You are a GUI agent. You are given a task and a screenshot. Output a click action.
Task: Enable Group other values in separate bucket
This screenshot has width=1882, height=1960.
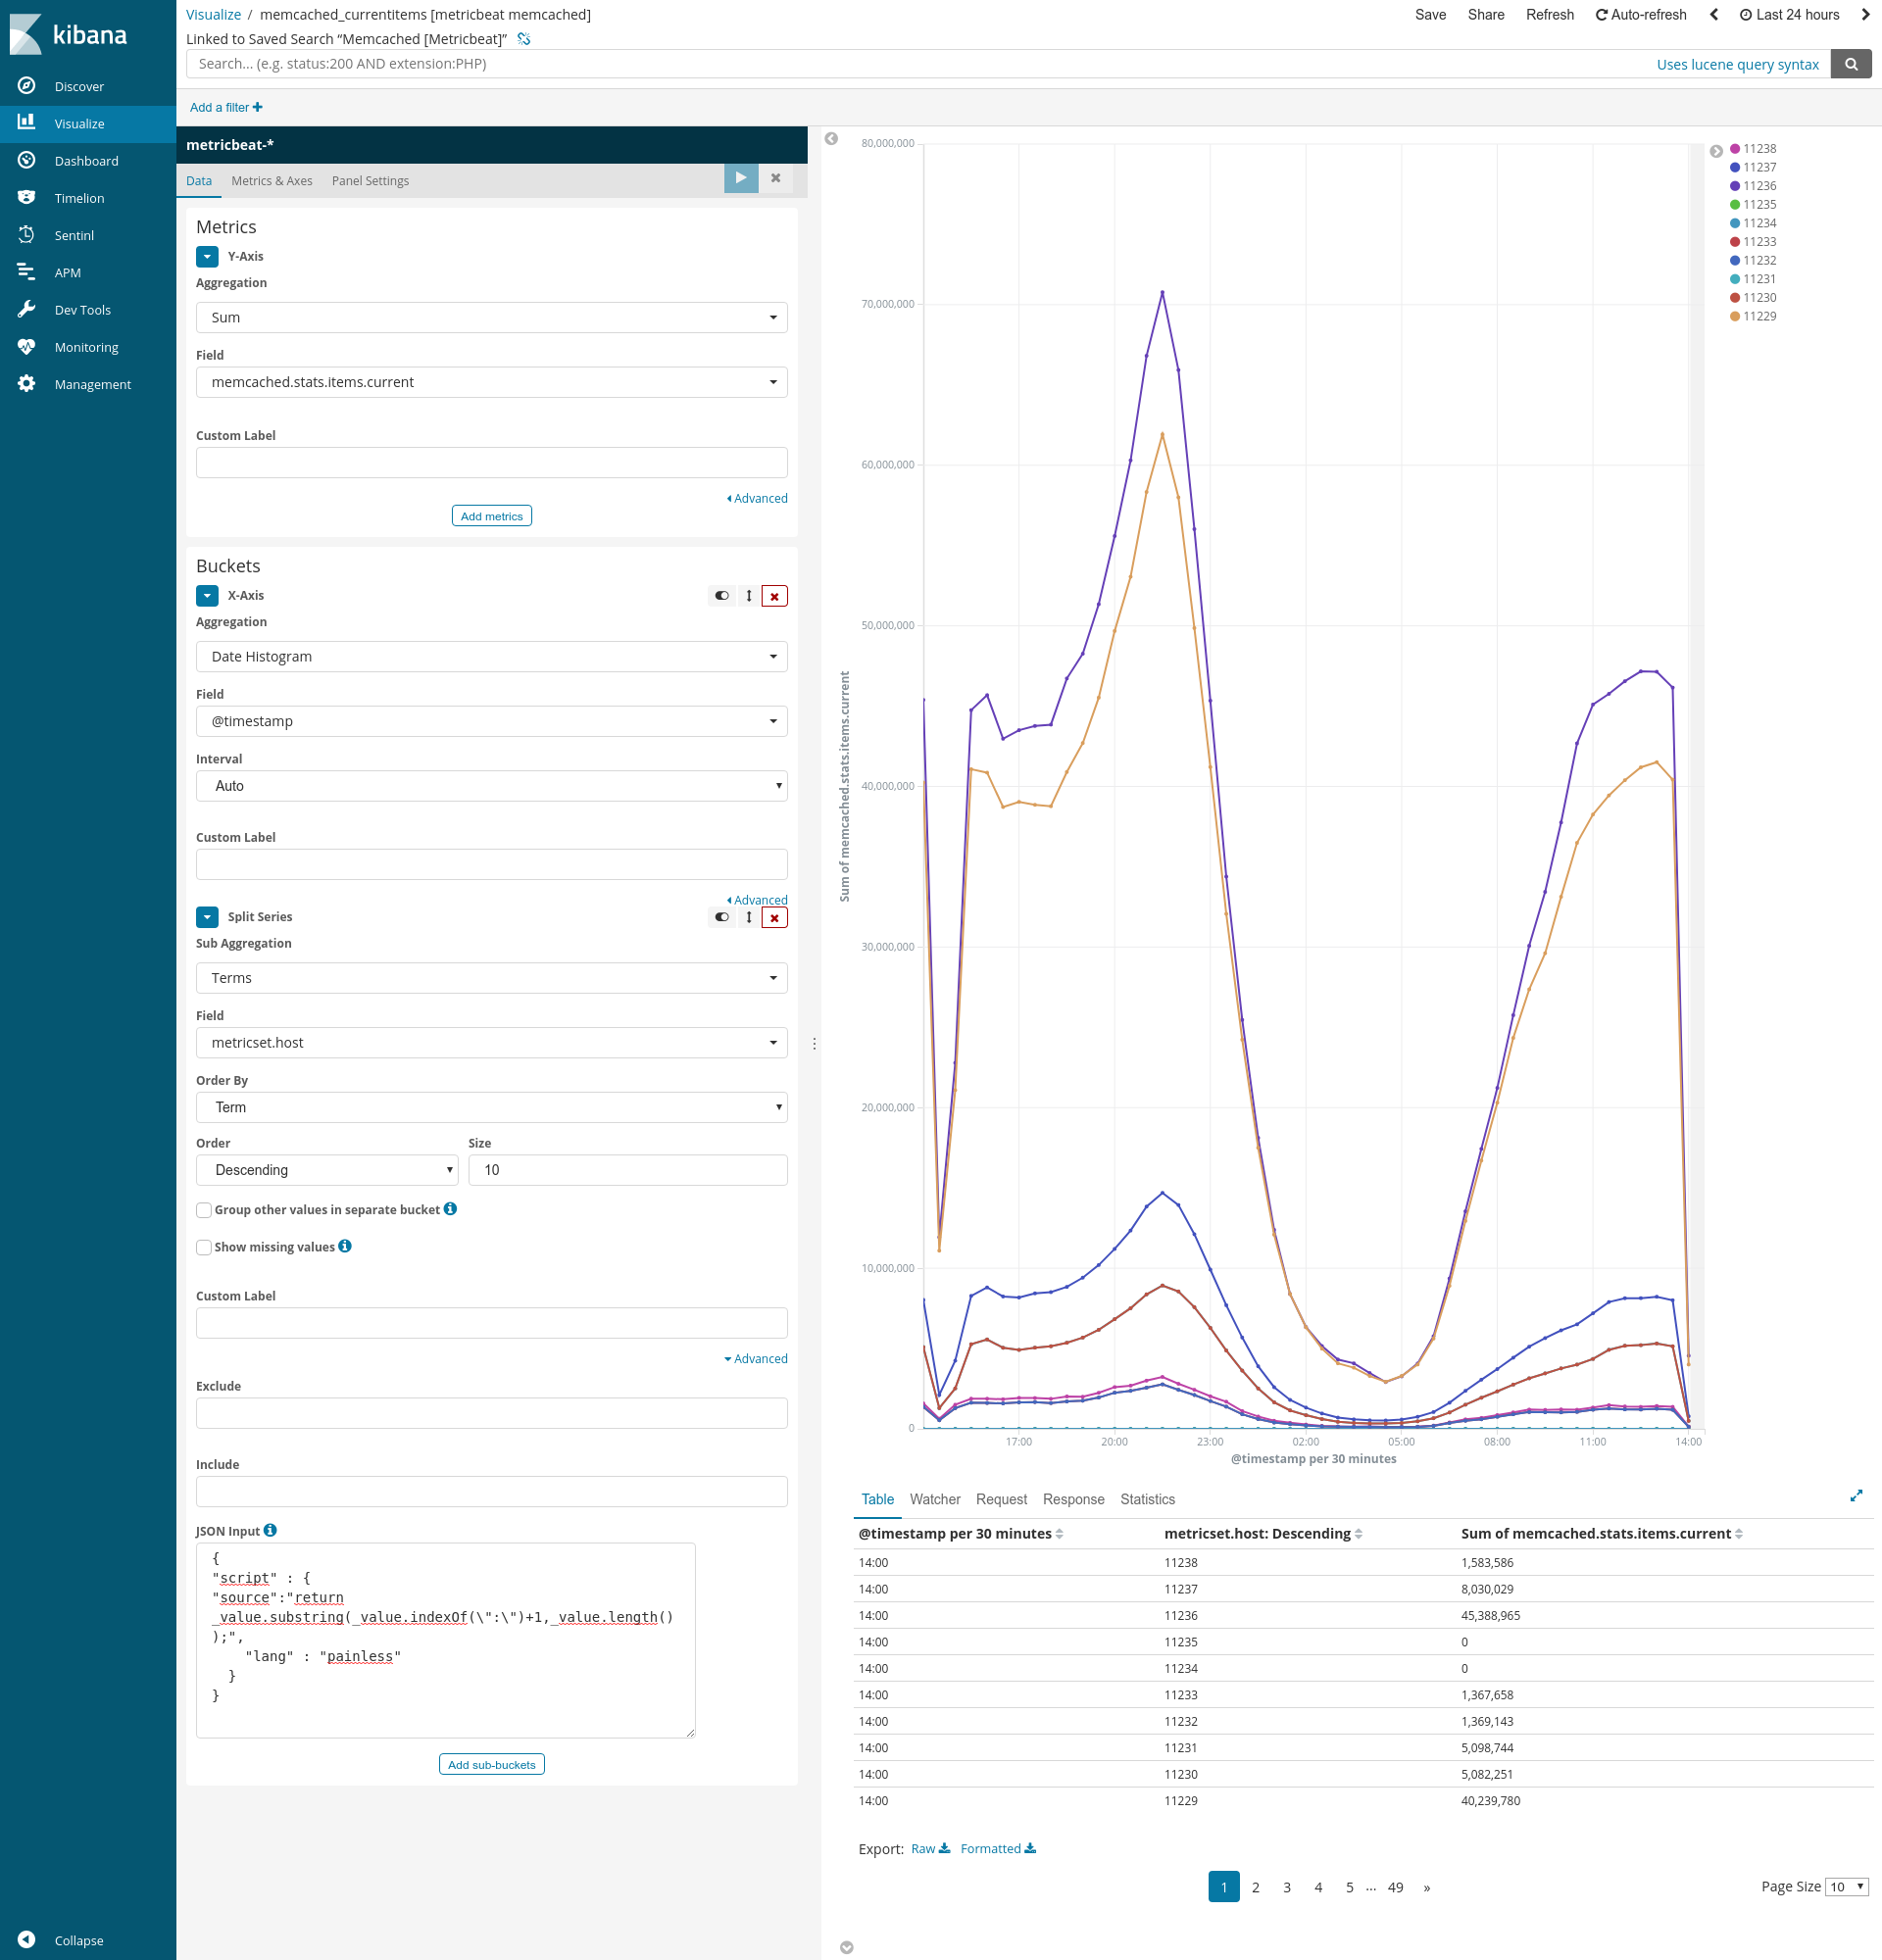pos(204,1210)
